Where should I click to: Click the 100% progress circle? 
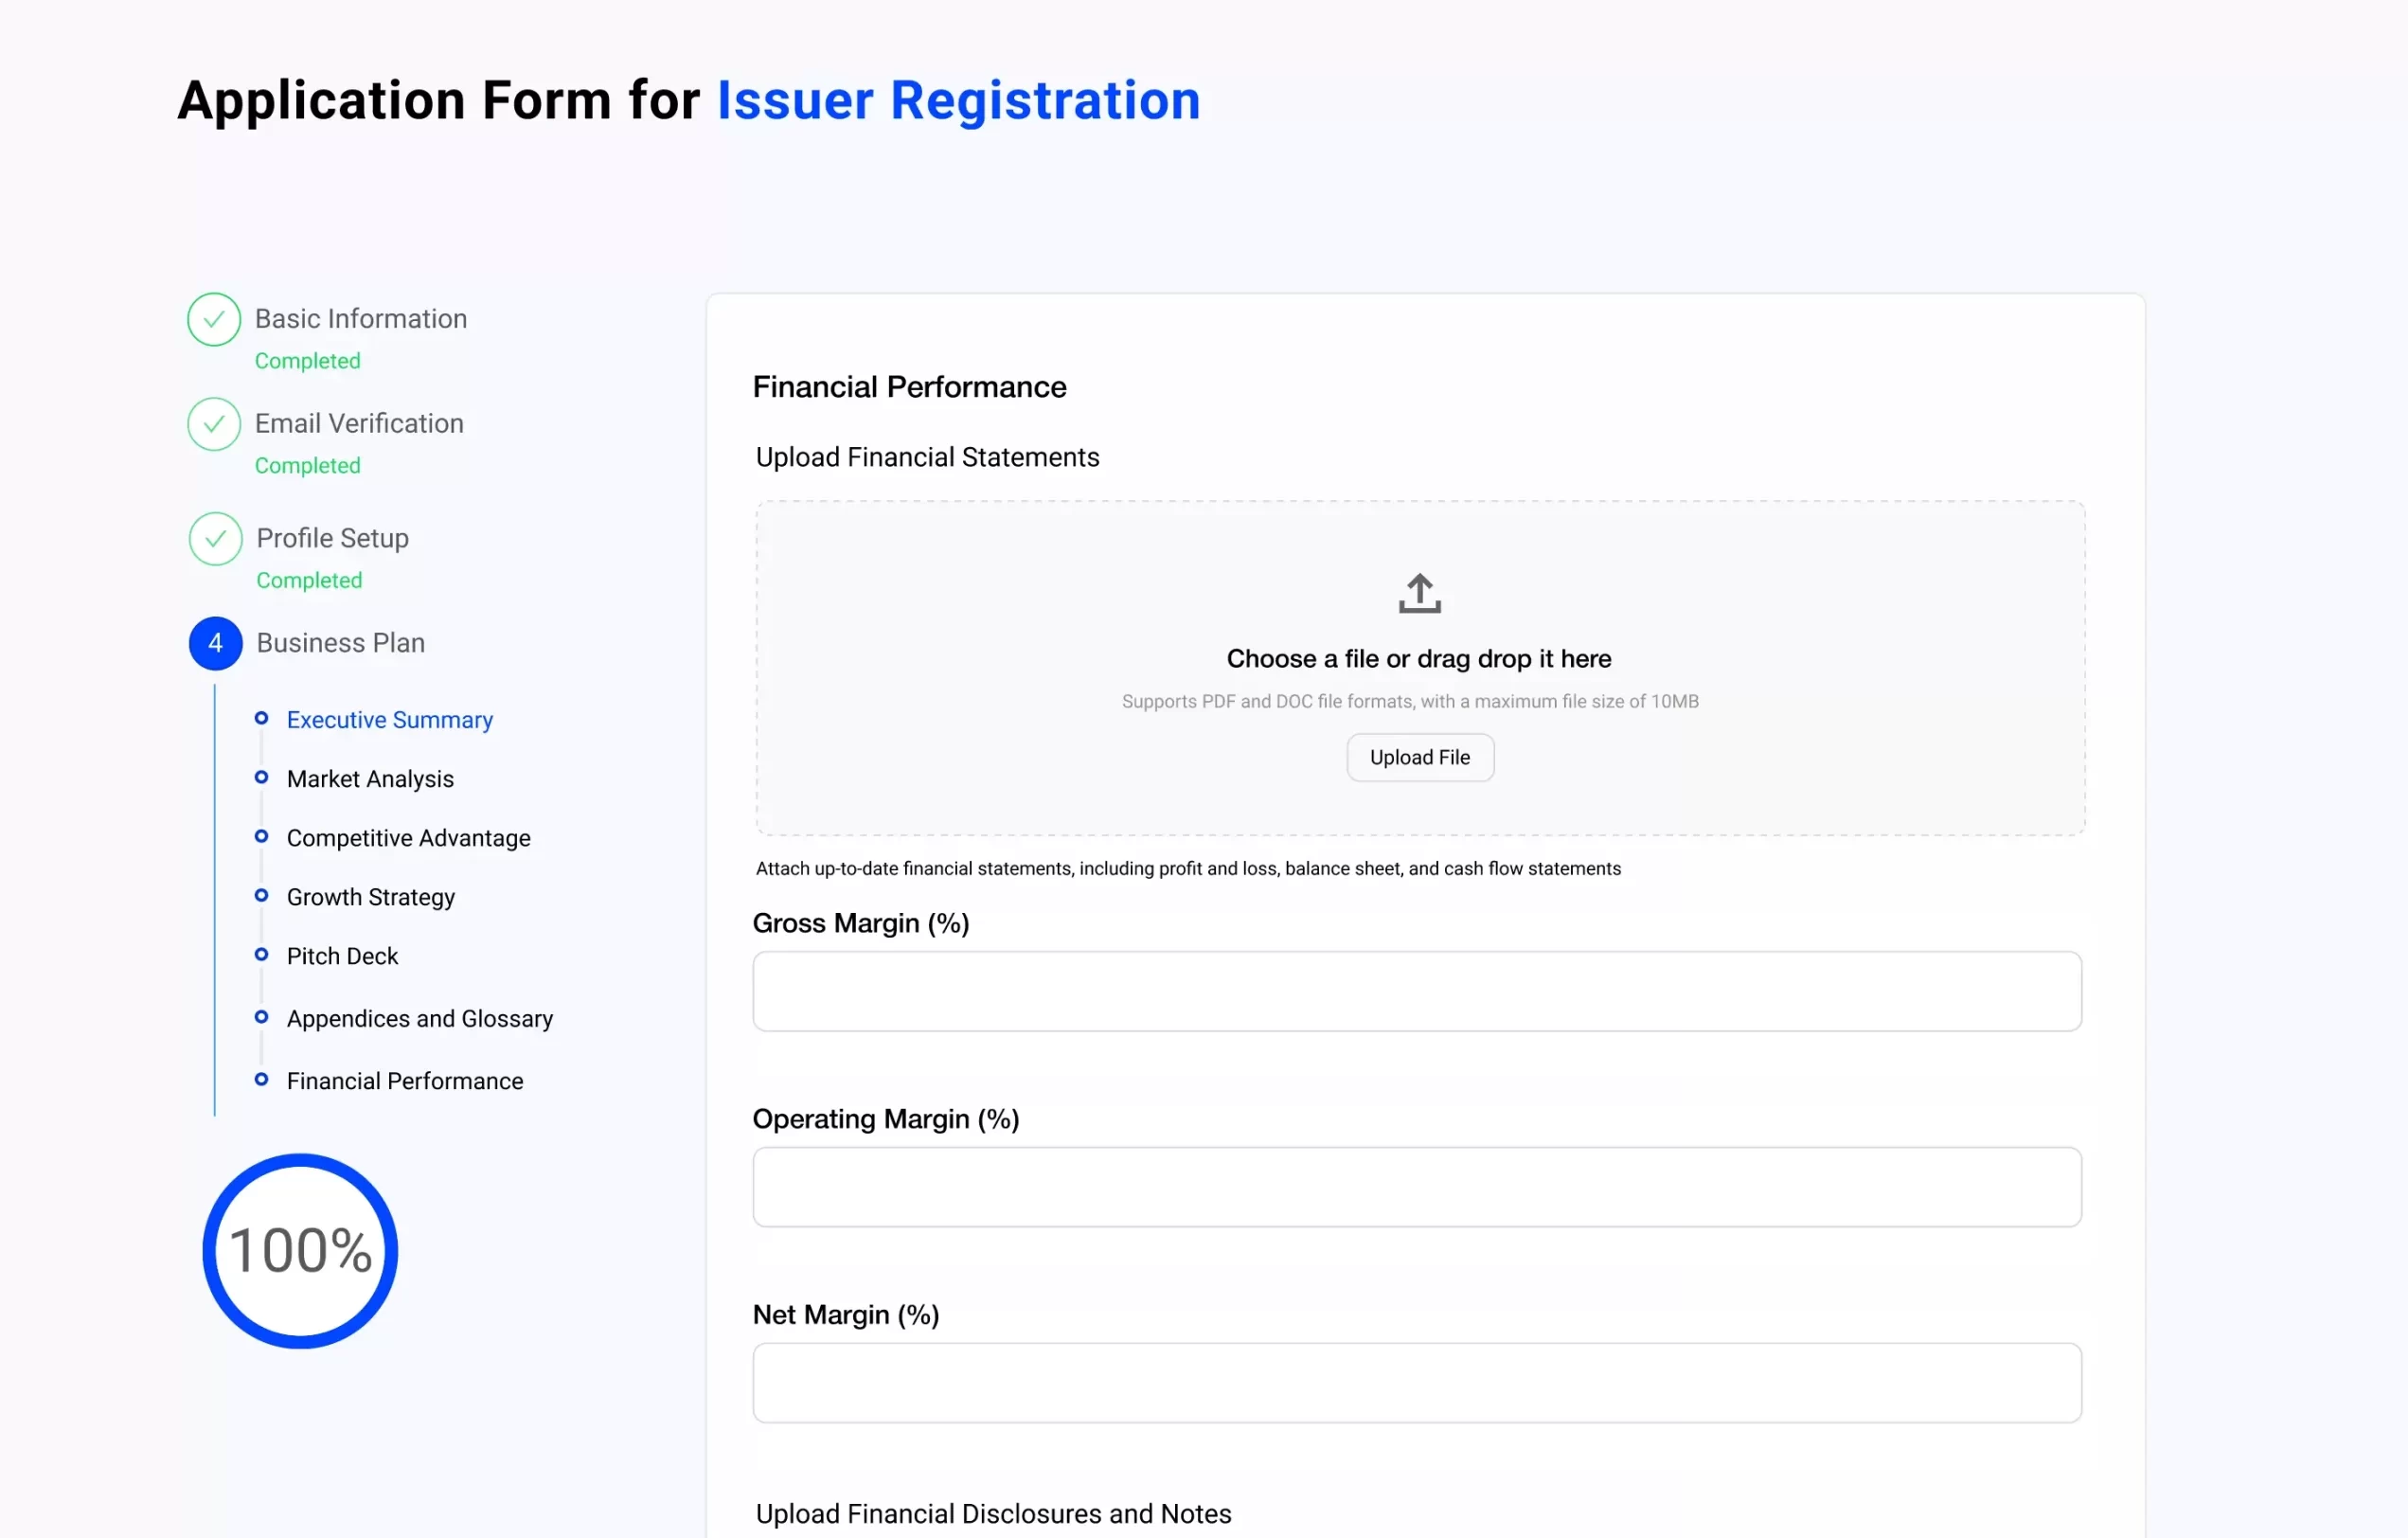click(x=300, y=1251)
